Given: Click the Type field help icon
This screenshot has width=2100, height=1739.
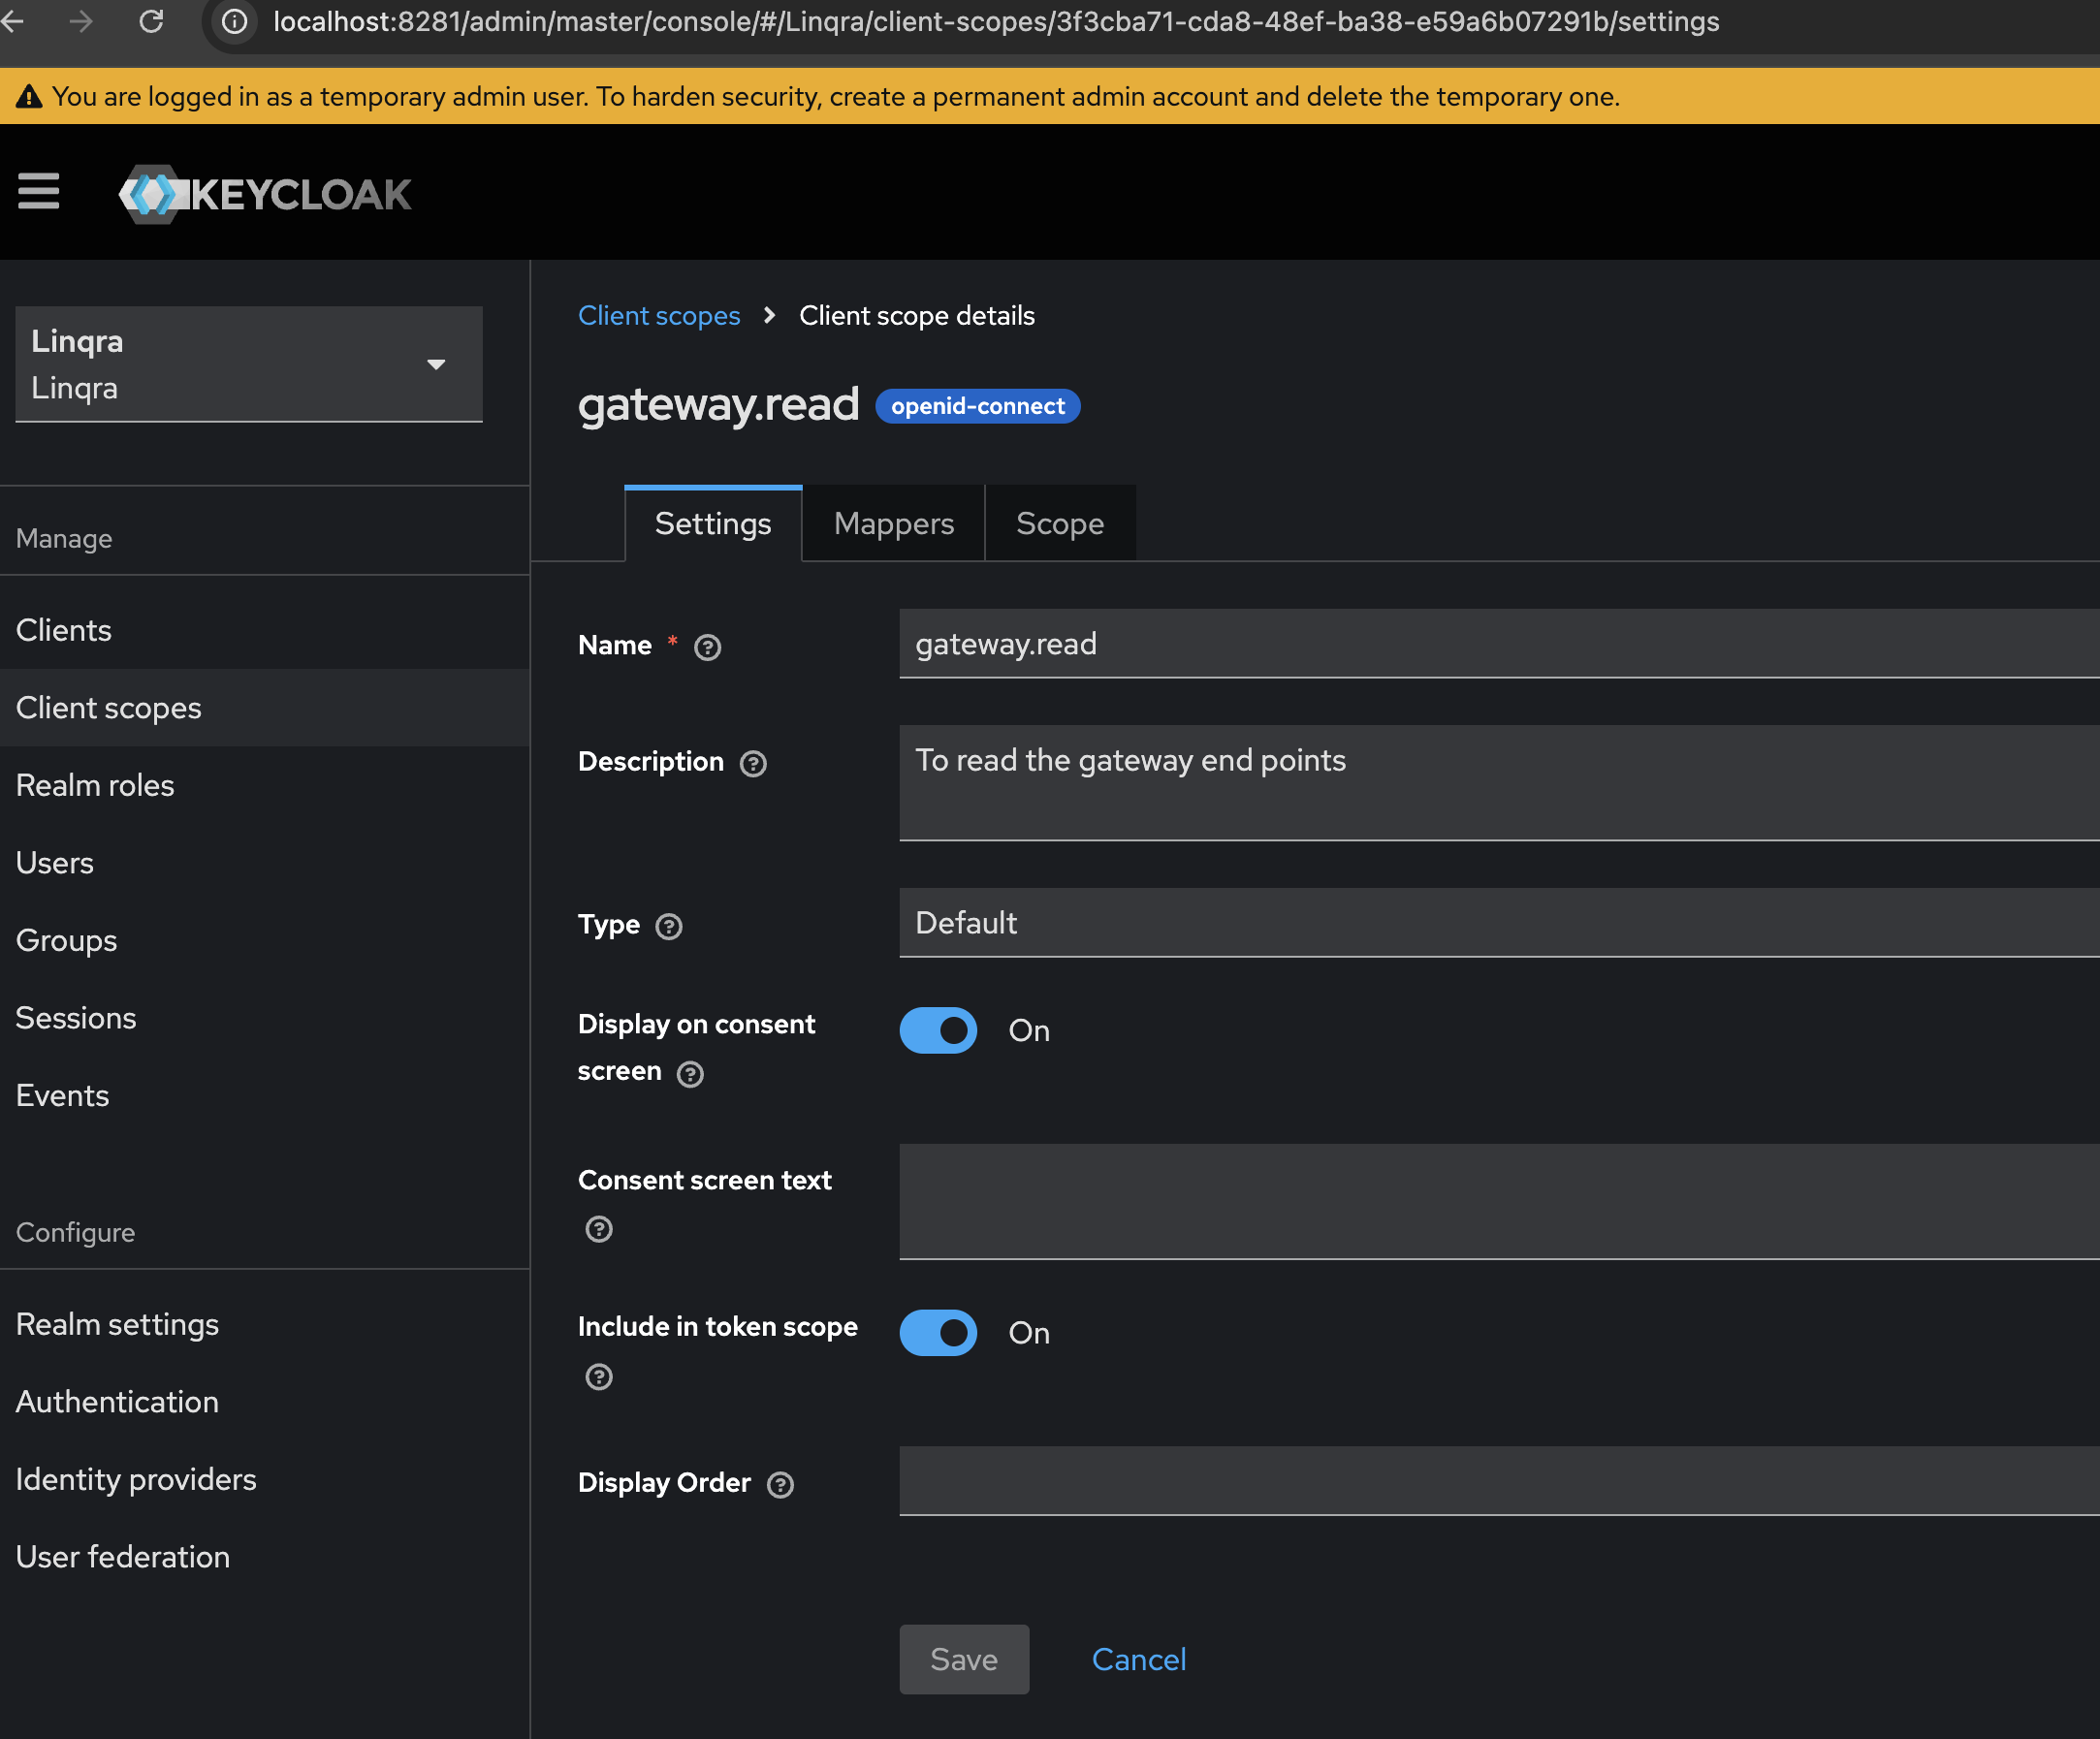Looking at the screenshot, I should click(668, 927).
